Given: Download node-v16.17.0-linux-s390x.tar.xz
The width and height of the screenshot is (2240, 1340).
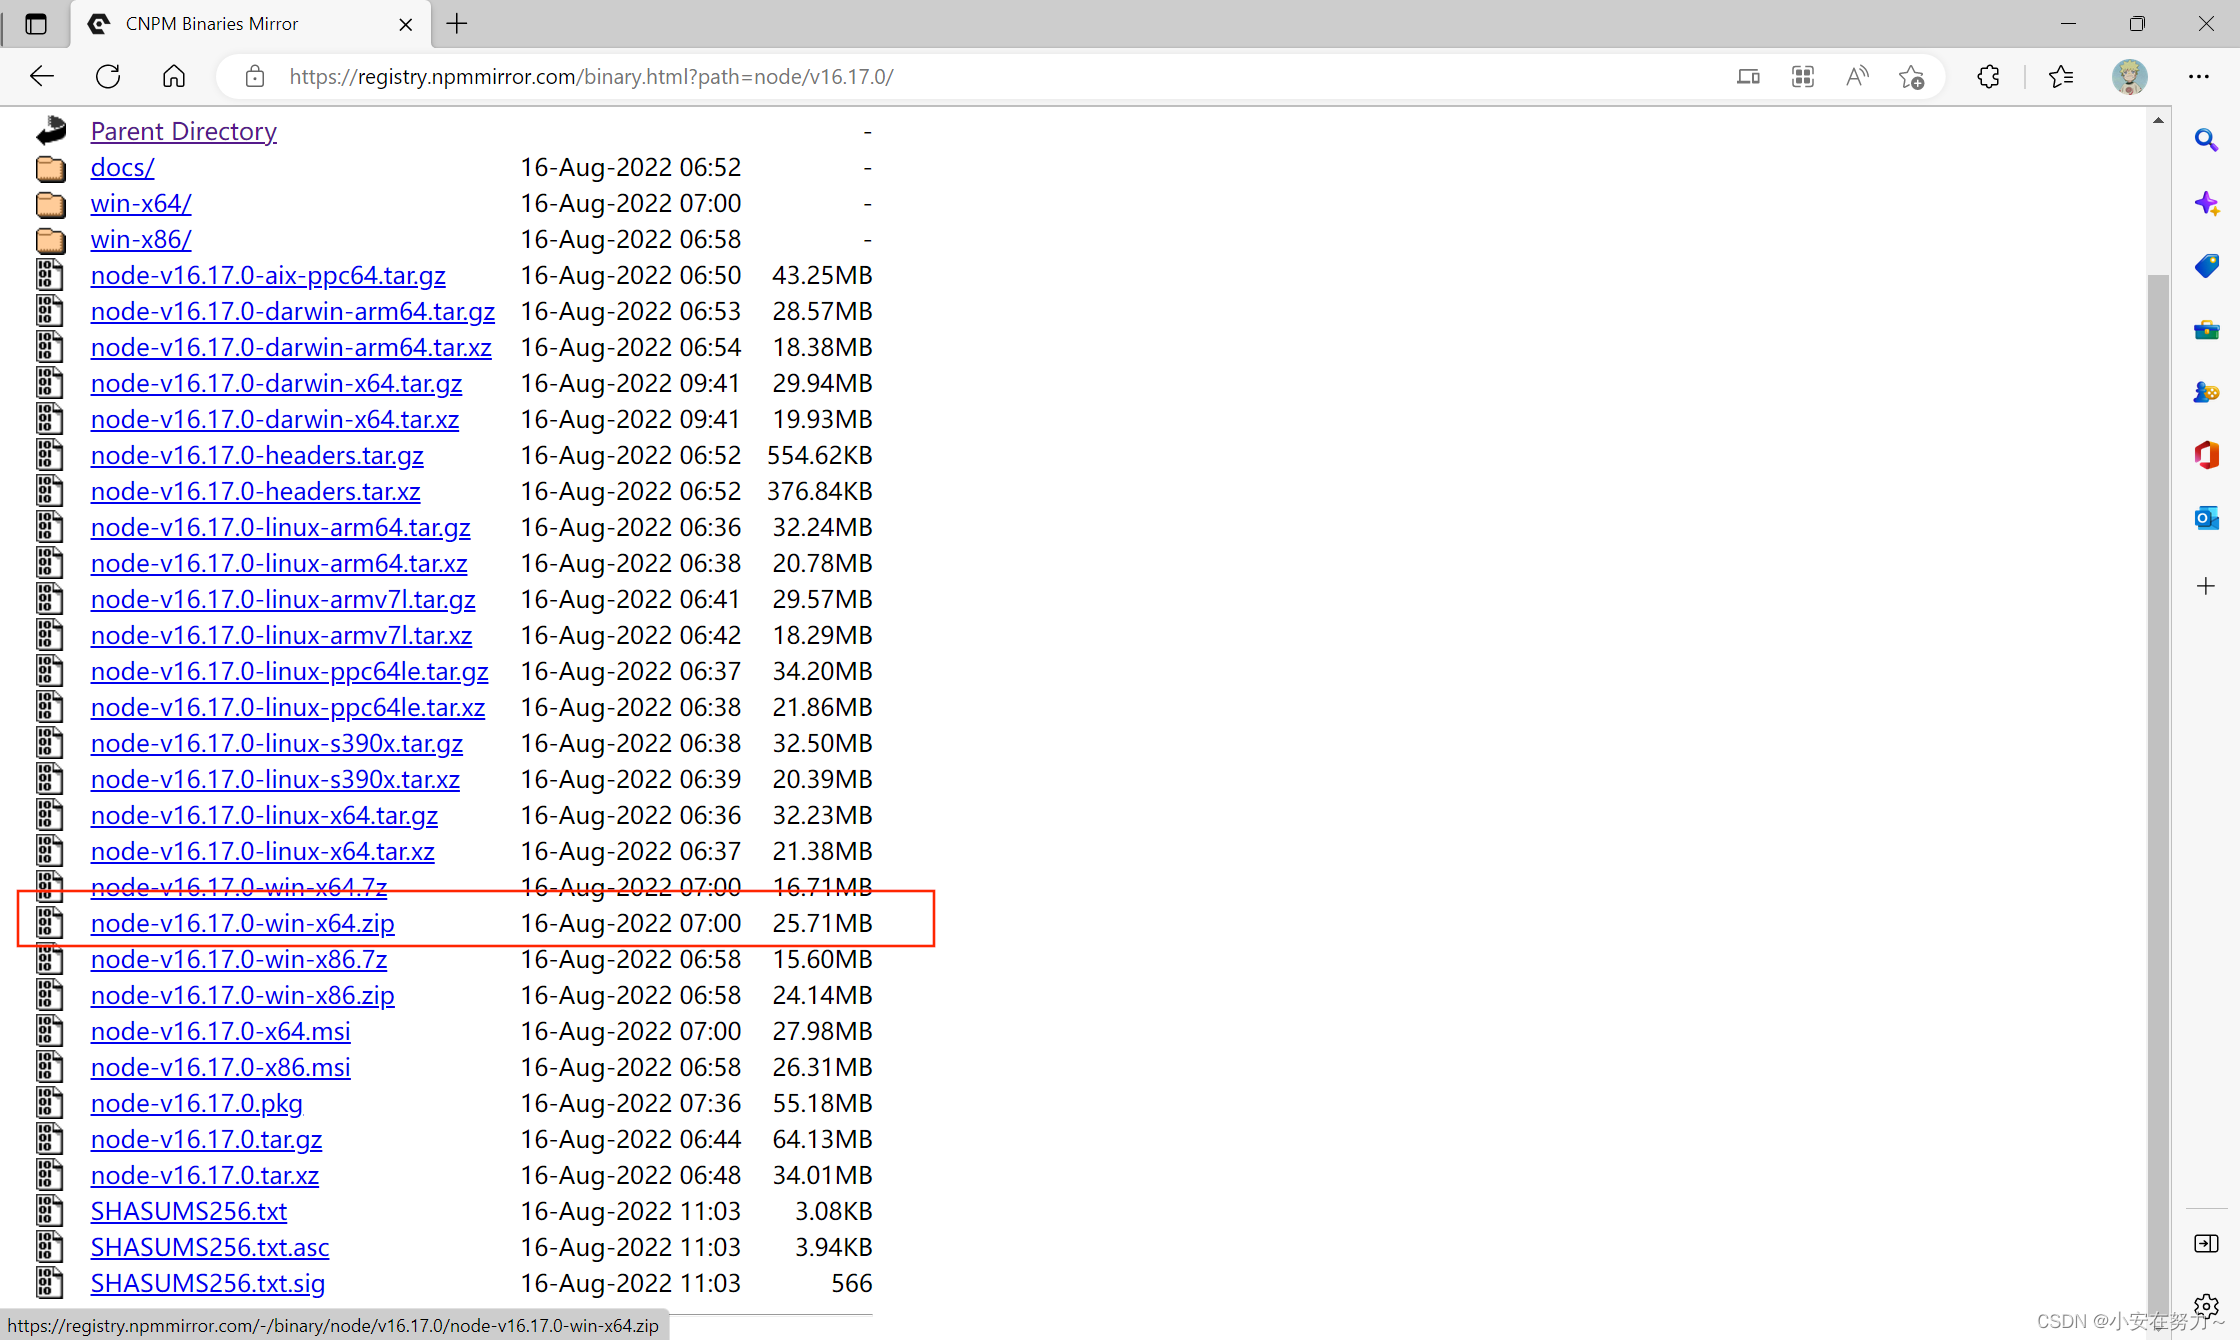Looking at the screenshot, I should click(275, 780).
